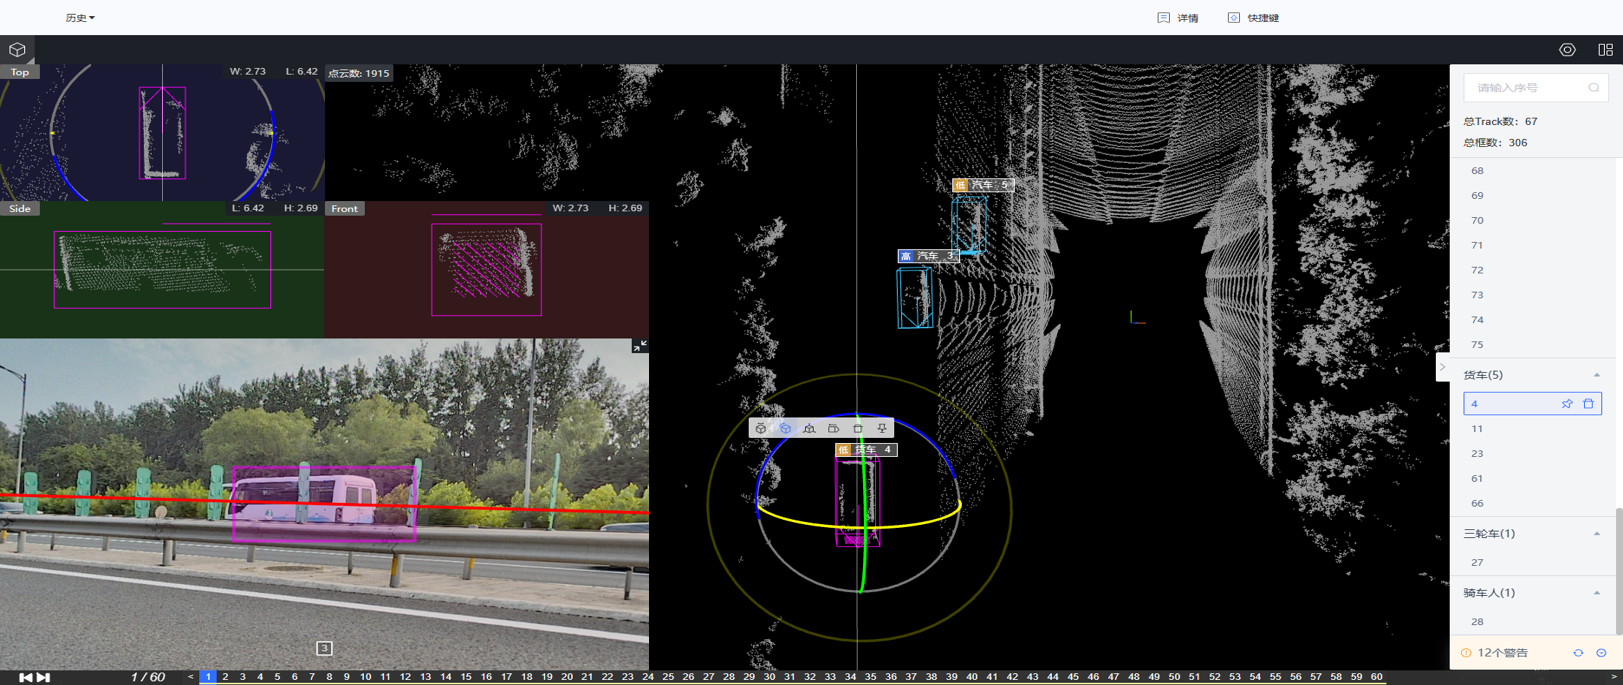Click the pin icon in the floating box toolbar

pyautogui.click(x=882, y=428)
